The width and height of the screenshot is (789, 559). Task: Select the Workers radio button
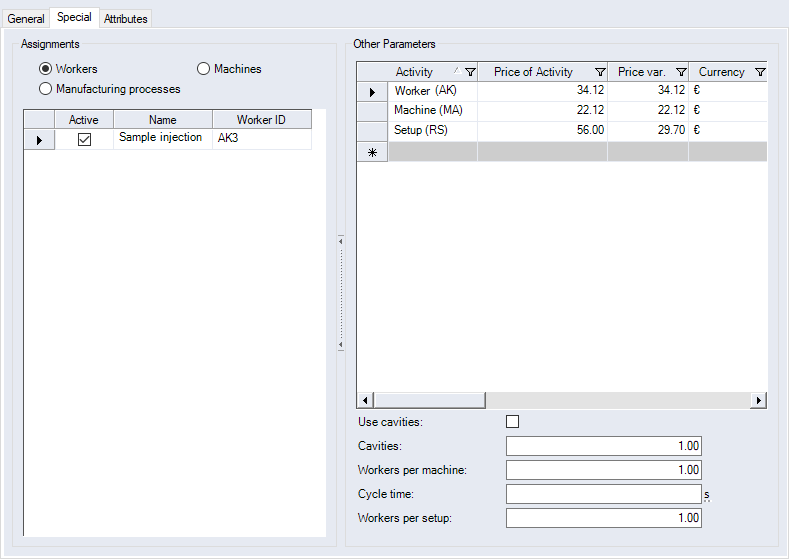(x=45, y=69)
